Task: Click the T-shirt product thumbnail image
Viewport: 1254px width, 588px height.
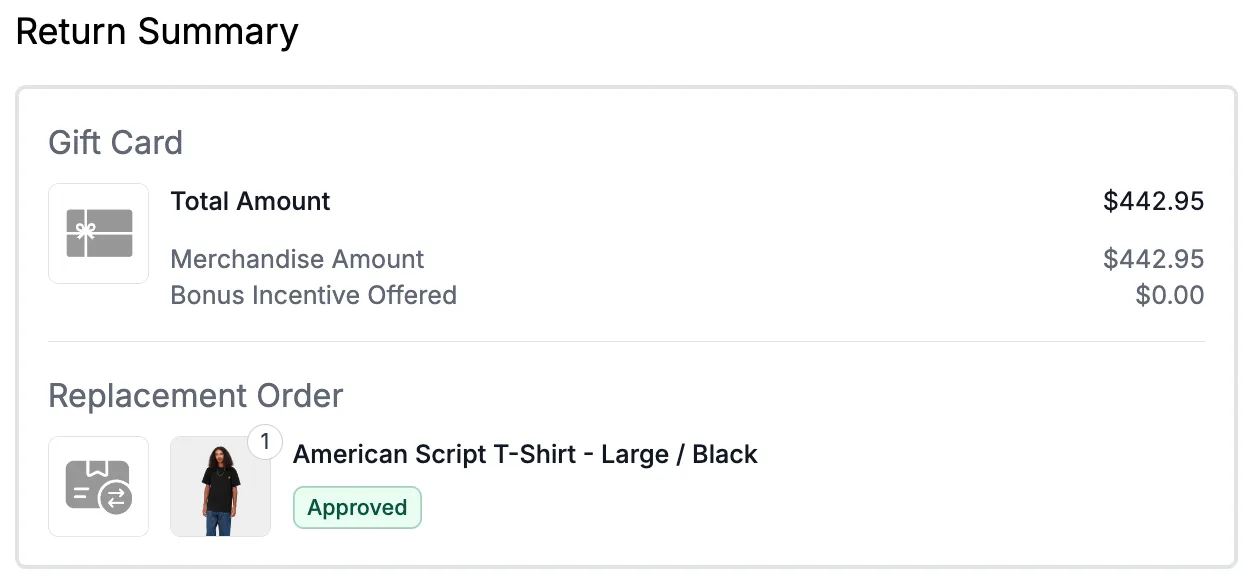Action: pos(220,486)
